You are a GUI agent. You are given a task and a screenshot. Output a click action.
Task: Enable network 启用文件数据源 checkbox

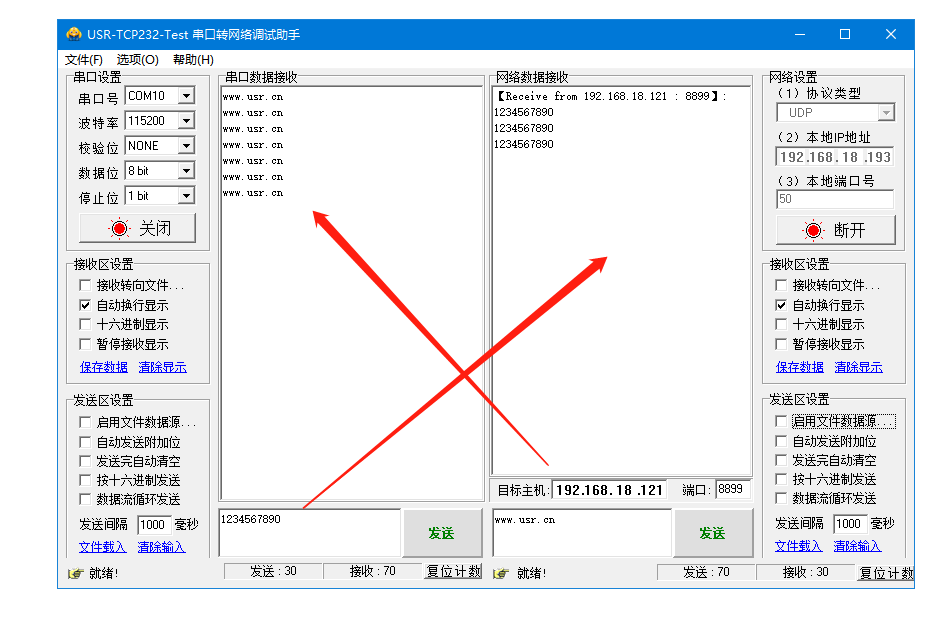[x=782, y=421]
